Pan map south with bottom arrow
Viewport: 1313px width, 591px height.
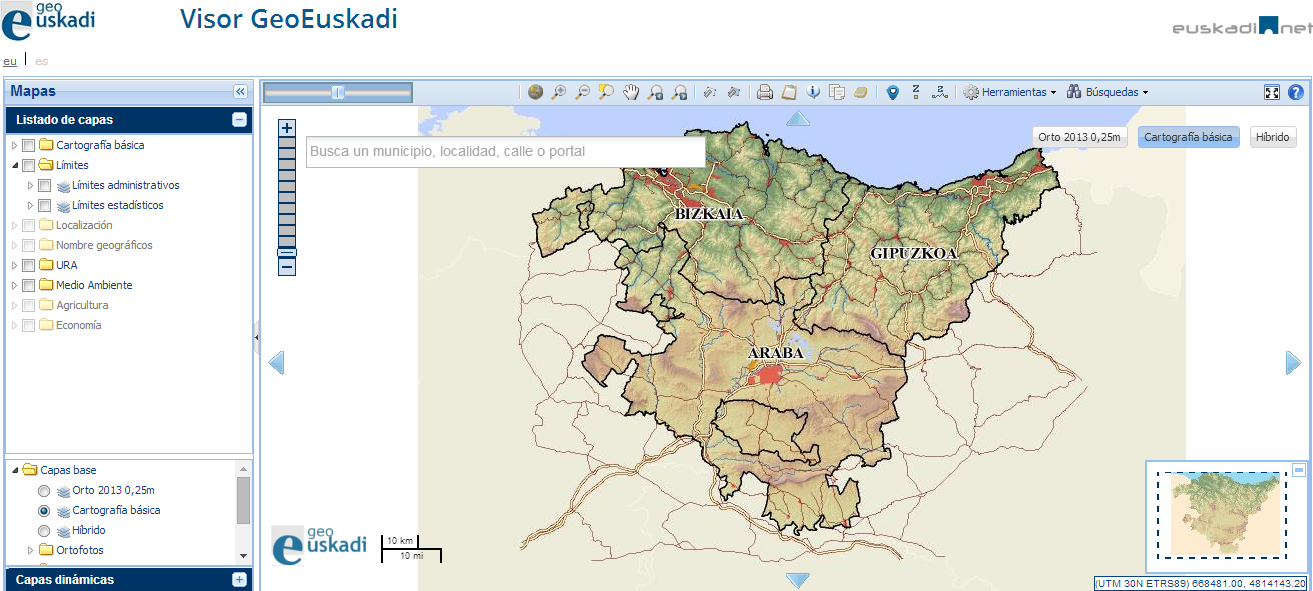pos(797,580)
